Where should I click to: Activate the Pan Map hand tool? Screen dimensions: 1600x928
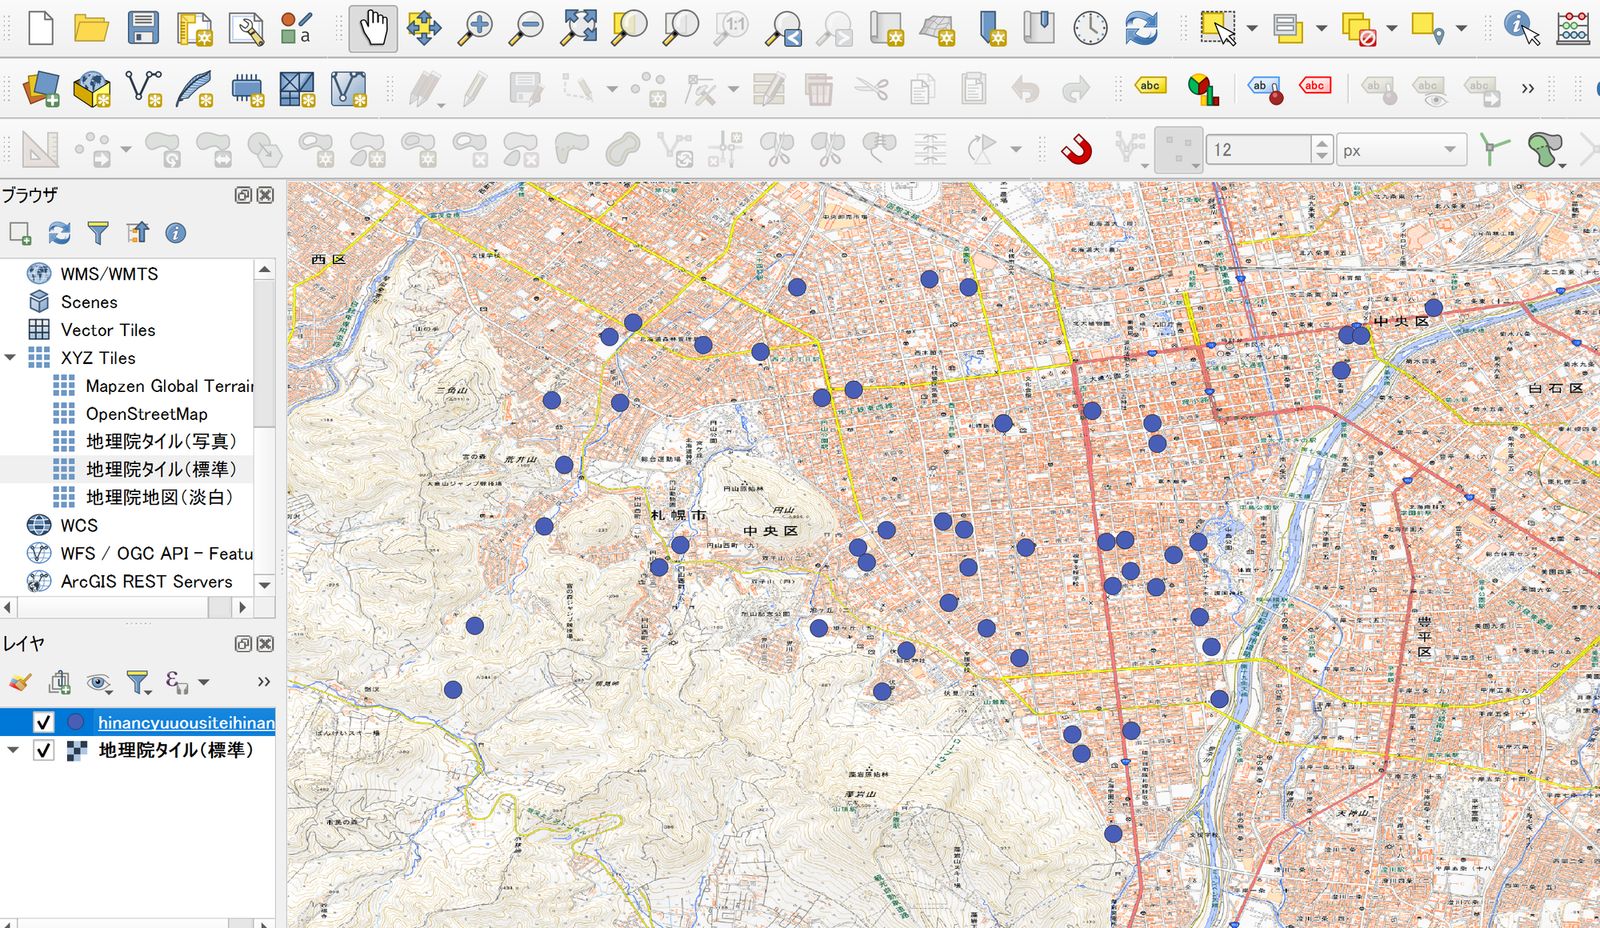(373, 28)
